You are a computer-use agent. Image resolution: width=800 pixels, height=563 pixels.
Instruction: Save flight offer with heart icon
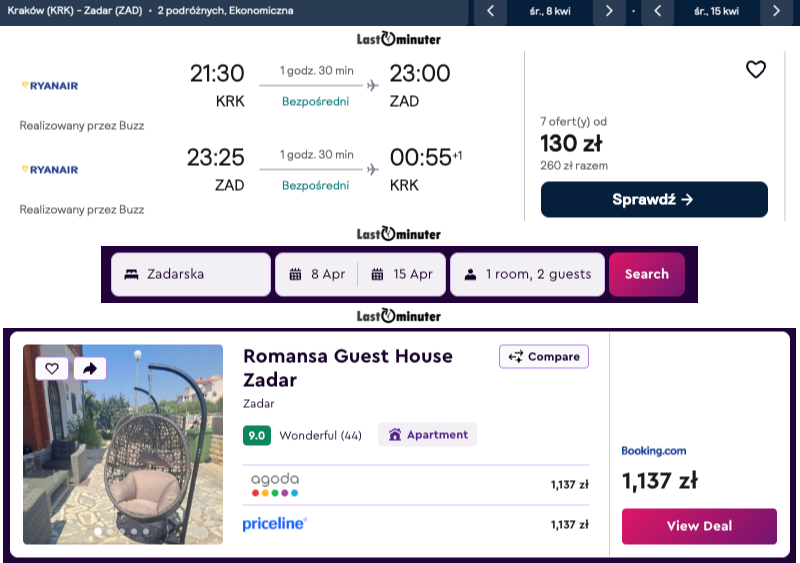point(756,70)
